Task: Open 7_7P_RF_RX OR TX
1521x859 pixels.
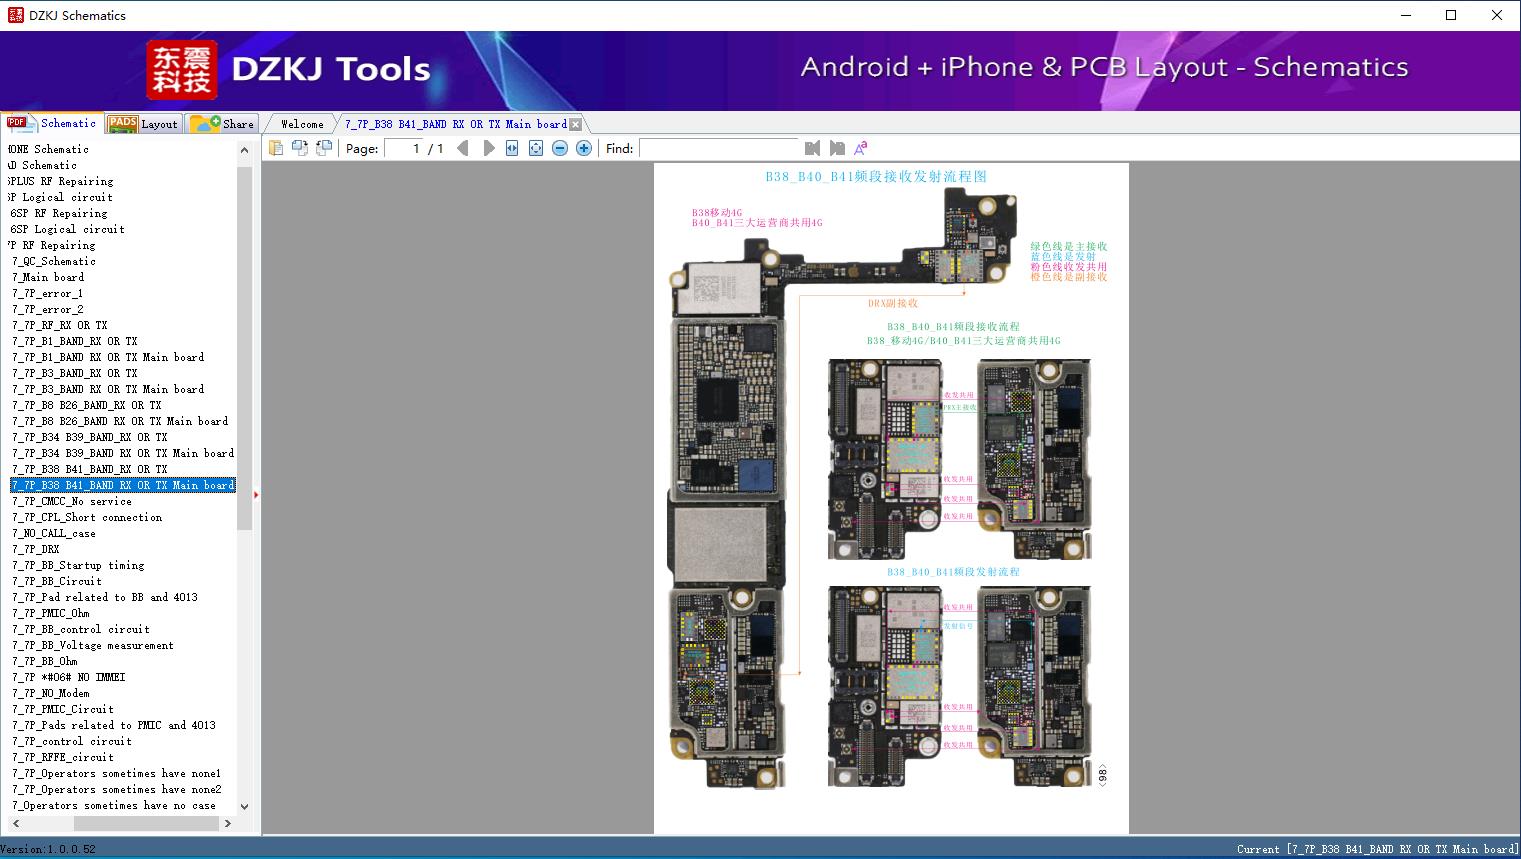Action: coord(60,325)
